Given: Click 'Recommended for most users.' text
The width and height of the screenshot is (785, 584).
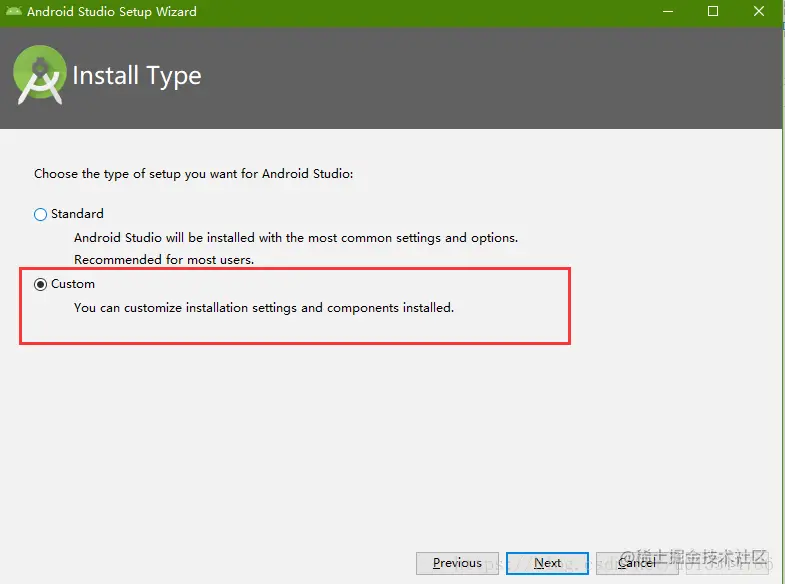Looking at the screenshot, I should pyautogui.click(x=164, y=260).
